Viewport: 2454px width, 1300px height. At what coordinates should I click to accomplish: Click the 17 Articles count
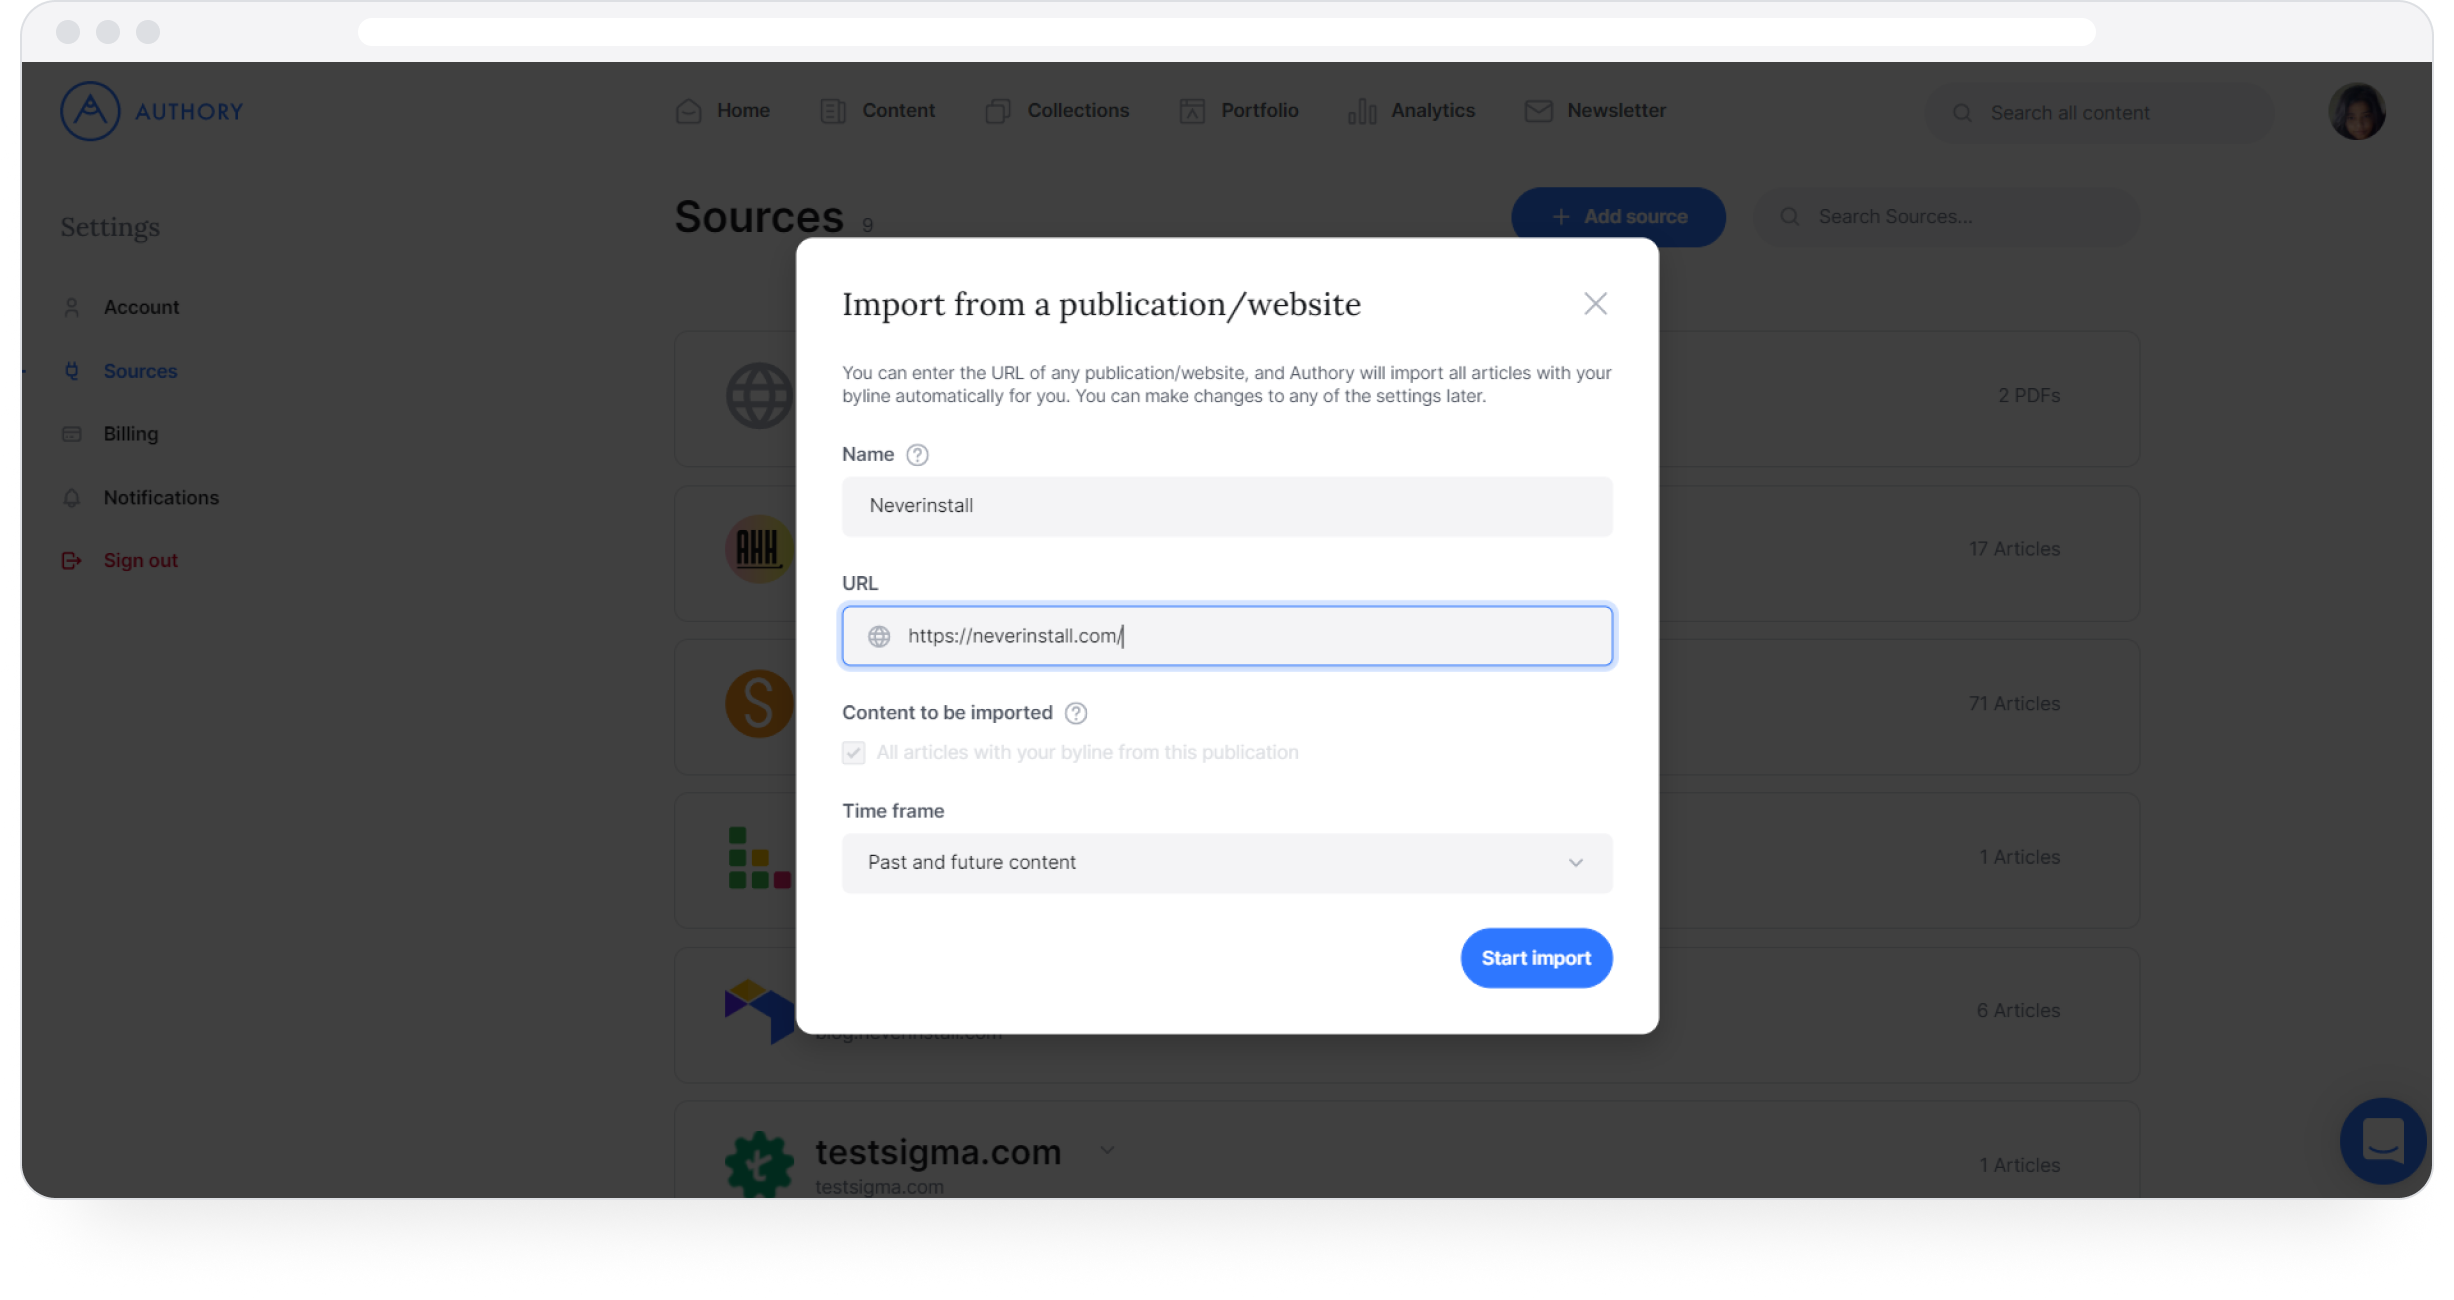2014,549
